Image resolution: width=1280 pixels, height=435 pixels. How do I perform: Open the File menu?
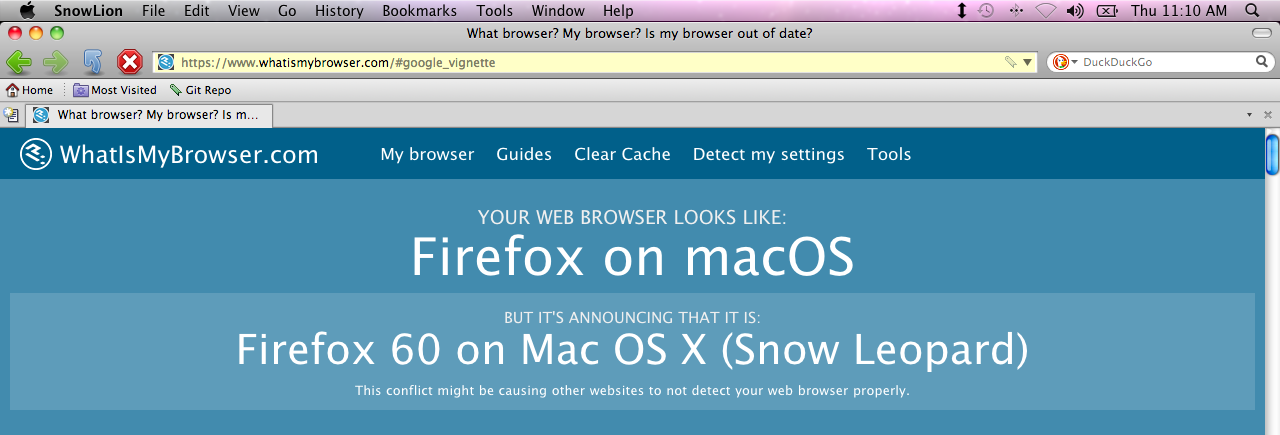click(154, 11)
